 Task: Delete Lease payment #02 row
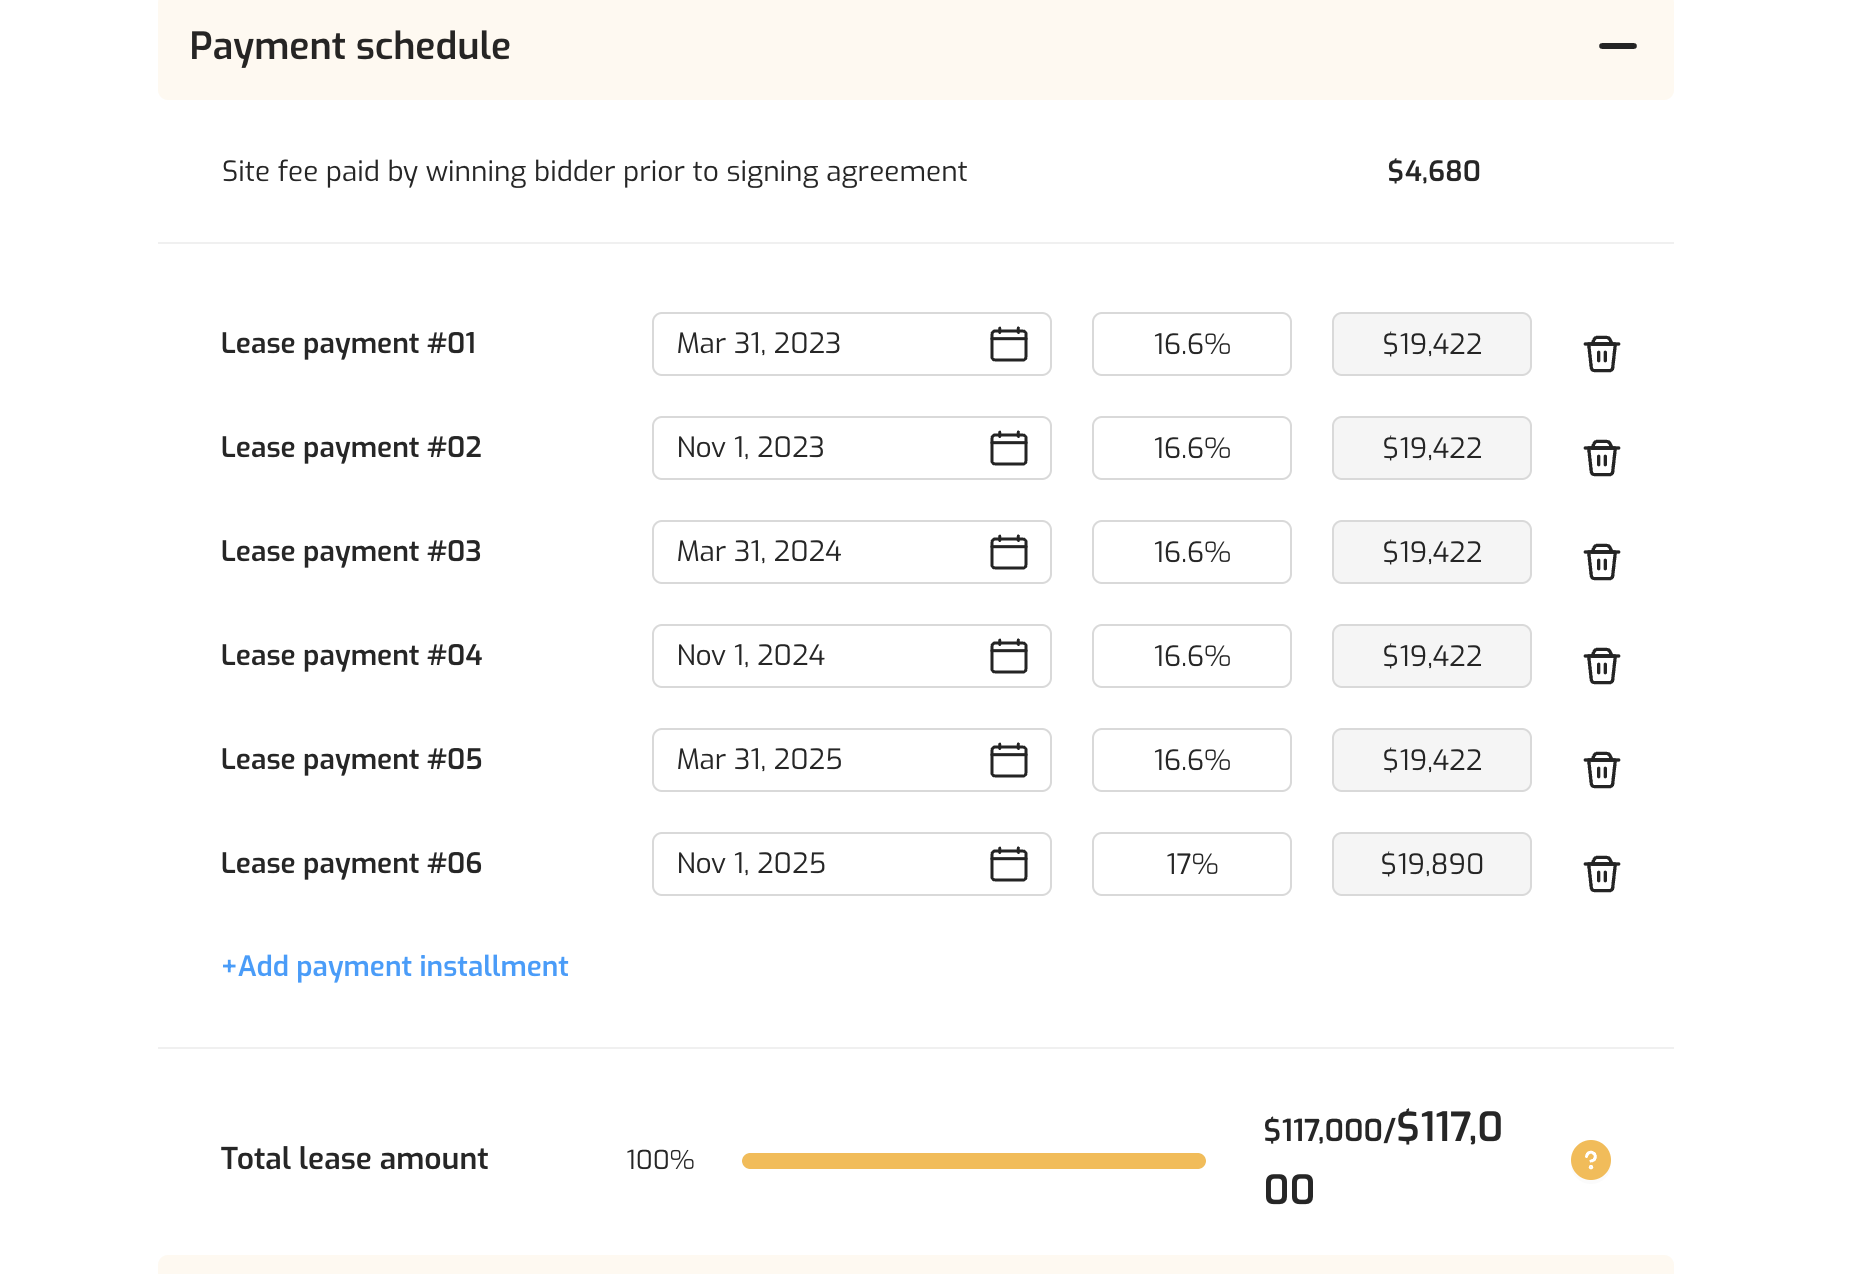(1601, 458)
